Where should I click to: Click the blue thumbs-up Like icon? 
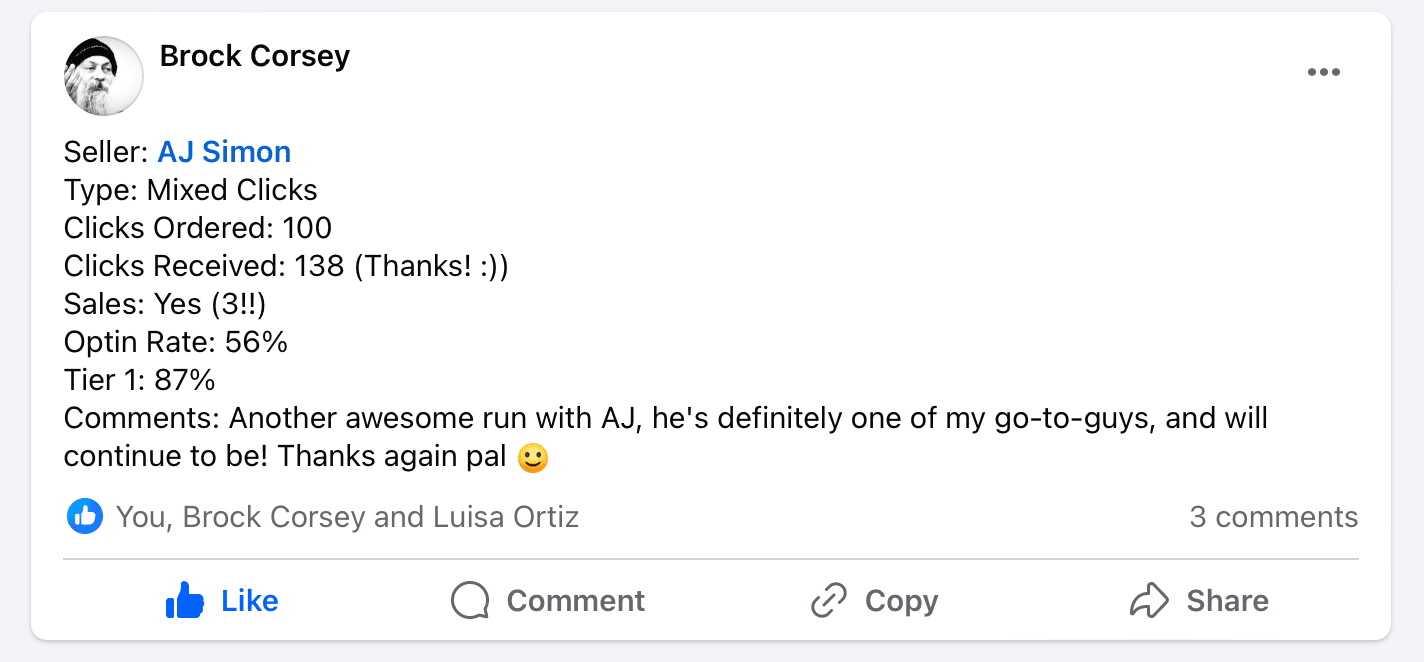tap(185, 600)
